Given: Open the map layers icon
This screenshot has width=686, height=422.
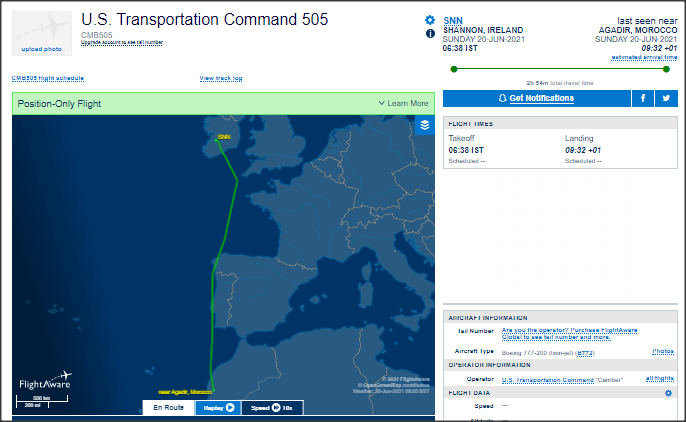Looking at the screenshot, I should click(x=425, y=125).
